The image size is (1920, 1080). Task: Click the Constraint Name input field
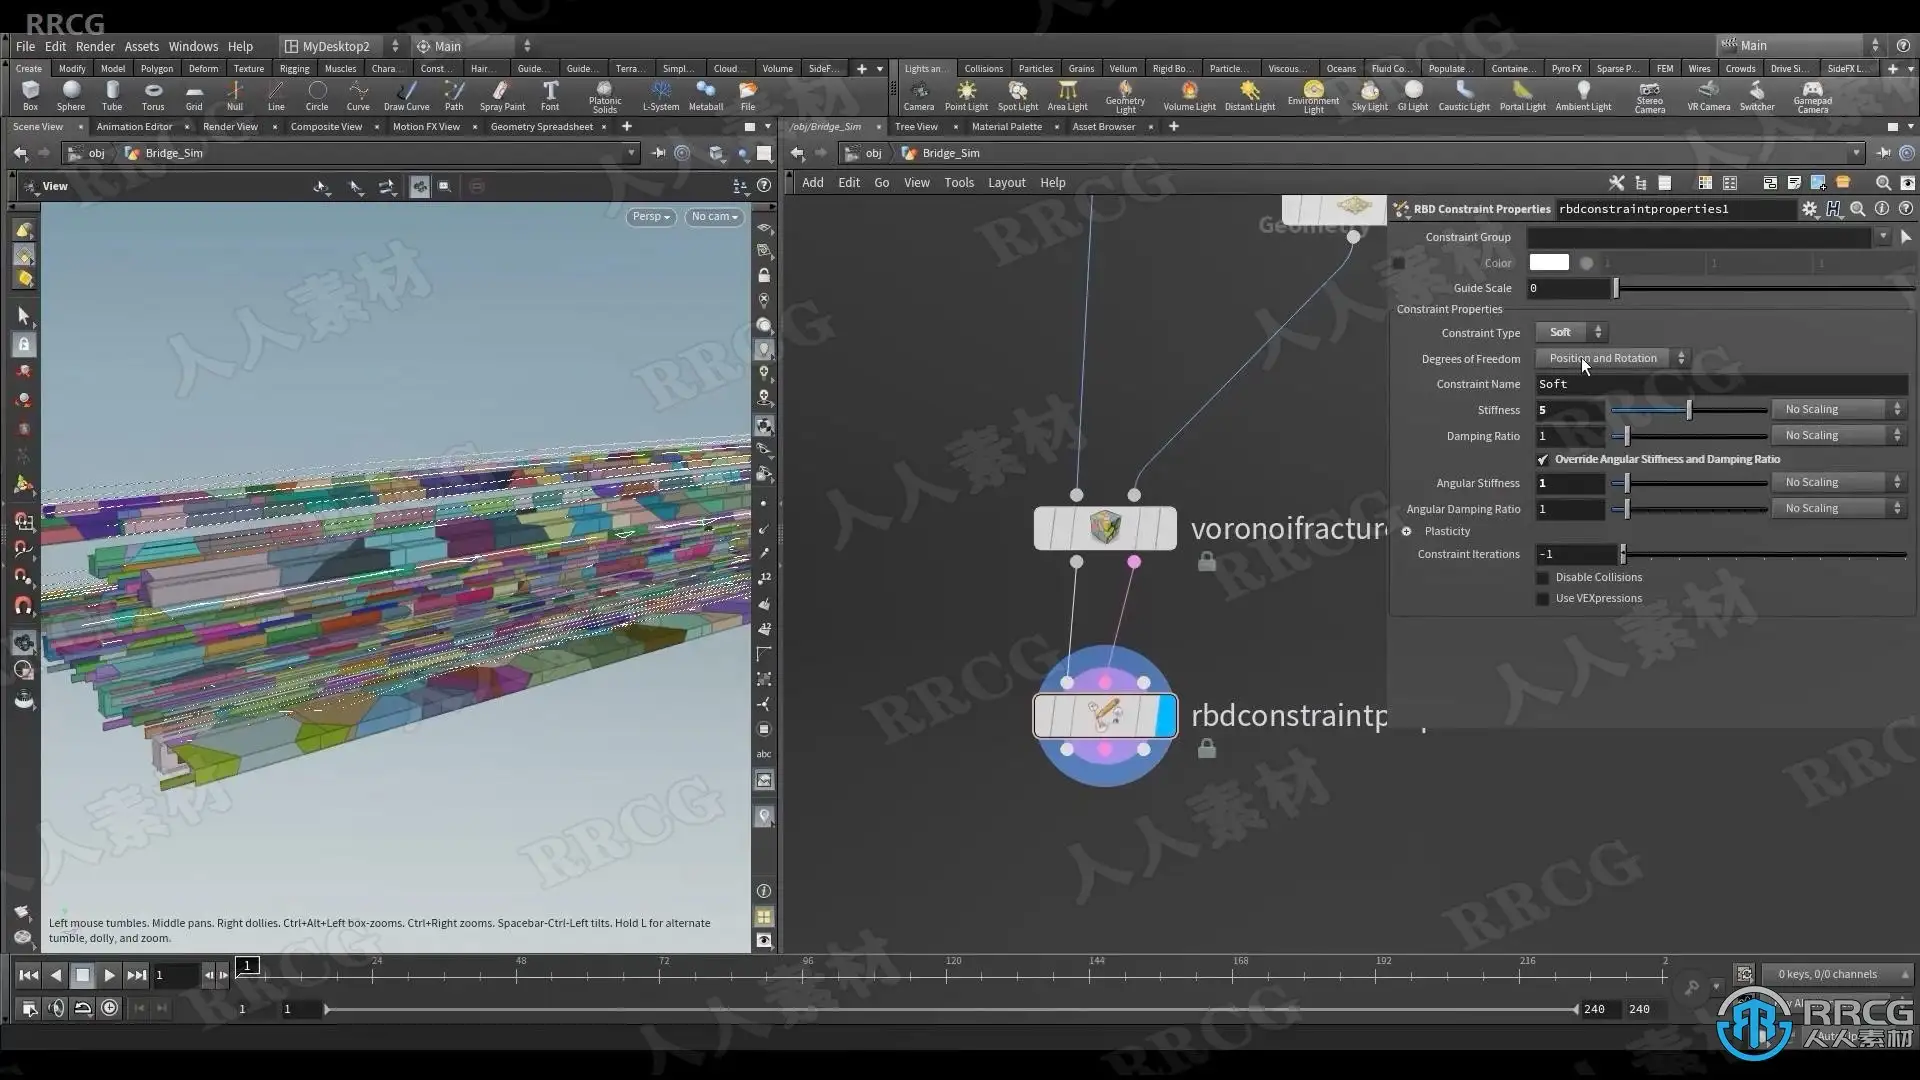[x=1720, y=384]
